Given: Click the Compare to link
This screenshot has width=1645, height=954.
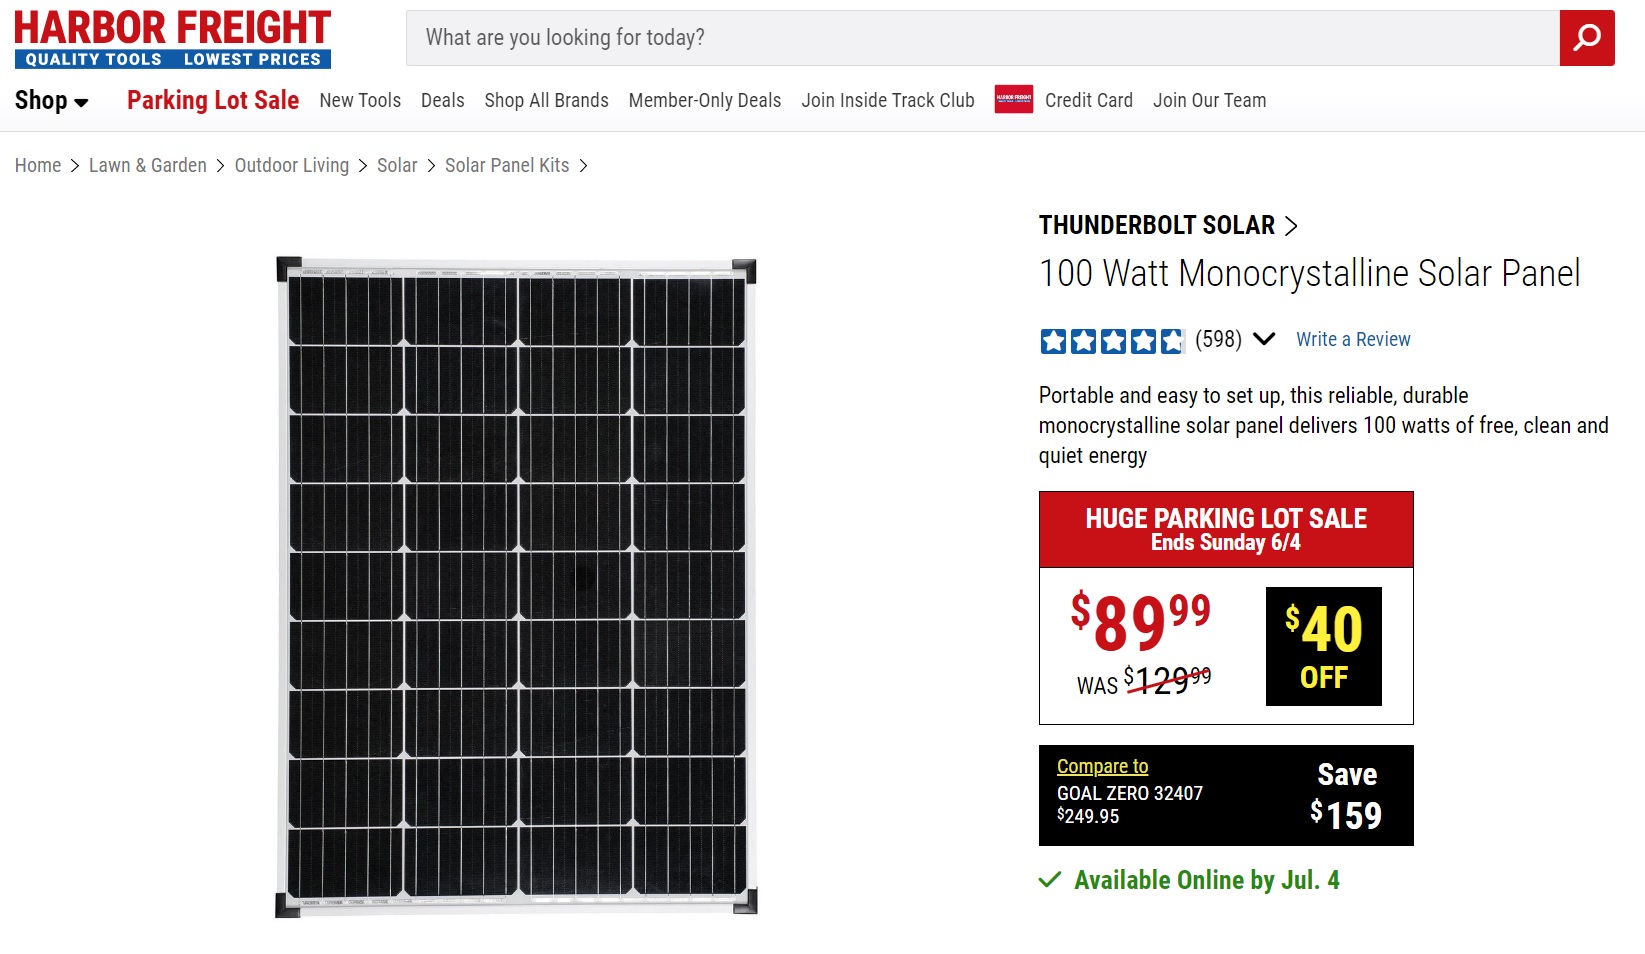Looking at the screenshot, I should tap(1102, 766).
